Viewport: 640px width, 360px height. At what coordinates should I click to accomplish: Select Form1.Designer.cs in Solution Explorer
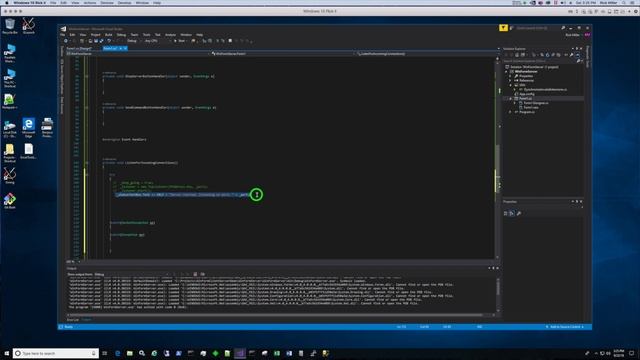point(536,103)
